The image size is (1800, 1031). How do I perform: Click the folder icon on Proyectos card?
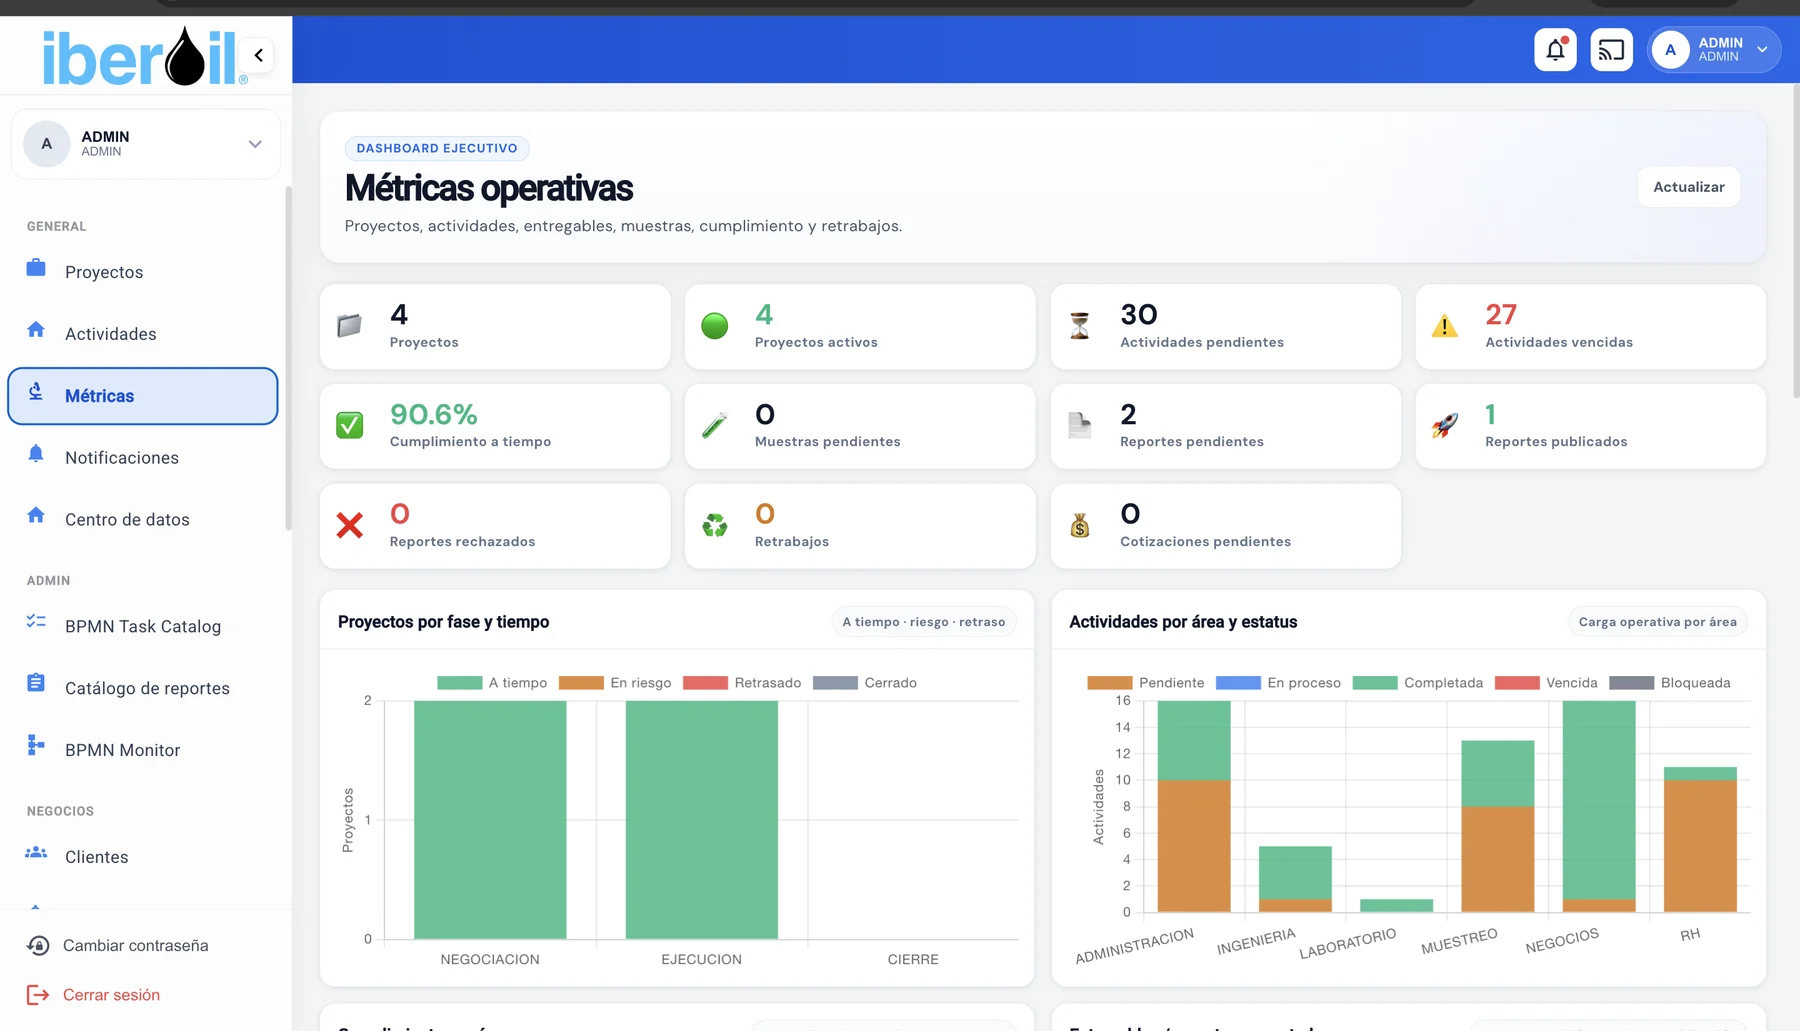pyautogui.click(x=349, y=326)
